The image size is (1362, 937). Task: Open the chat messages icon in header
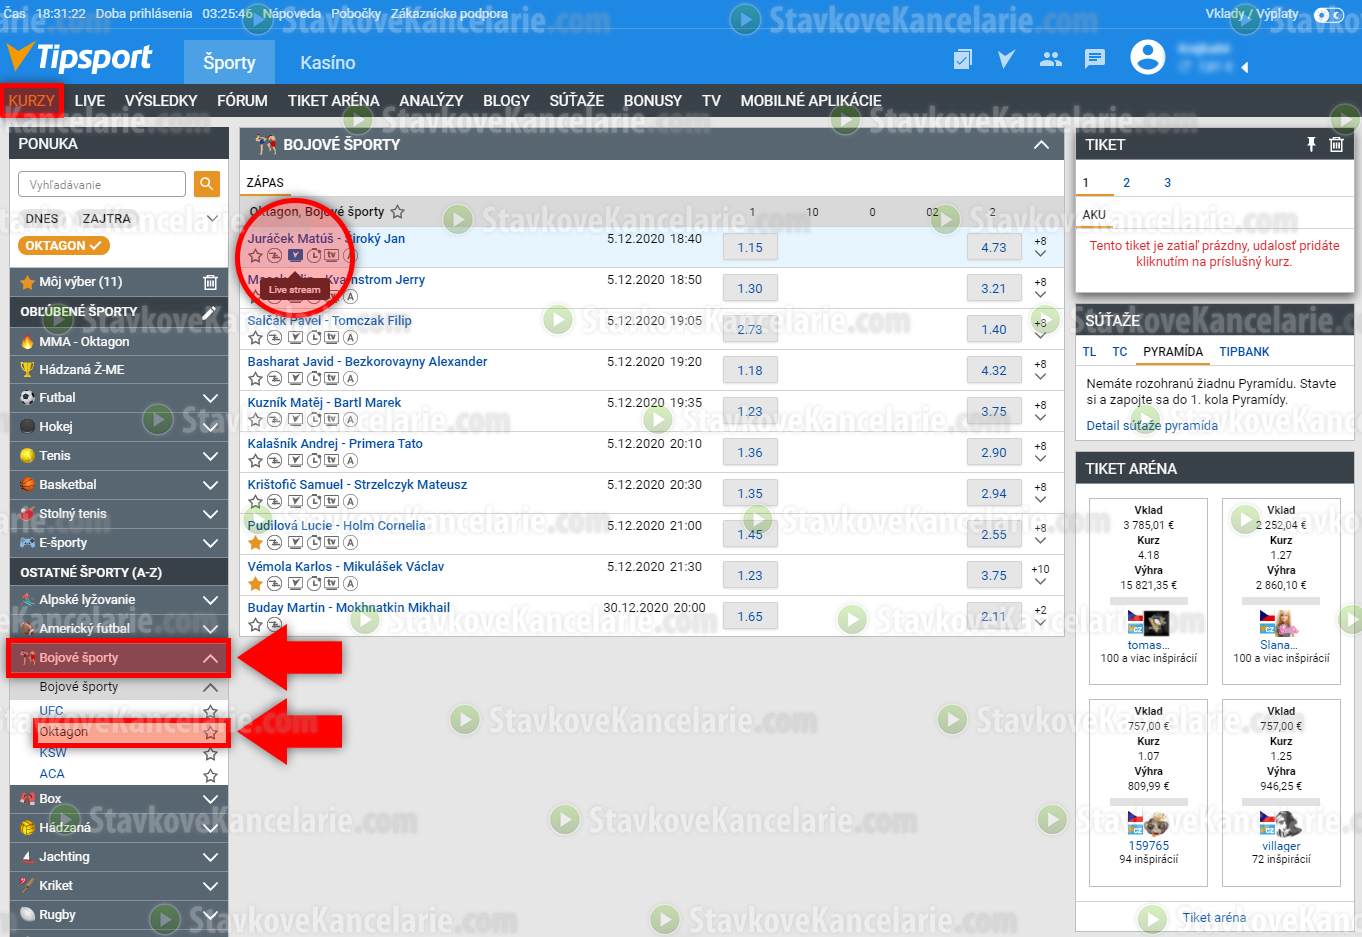1095,59
